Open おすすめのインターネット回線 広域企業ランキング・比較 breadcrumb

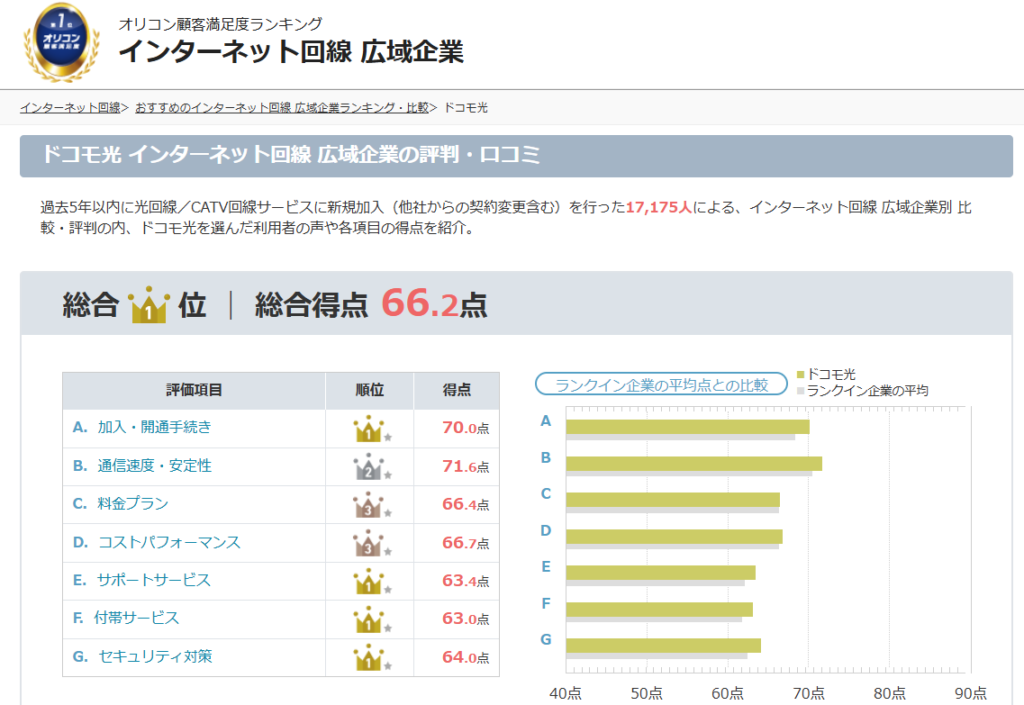pyautogui.click(x=282, y=108)
